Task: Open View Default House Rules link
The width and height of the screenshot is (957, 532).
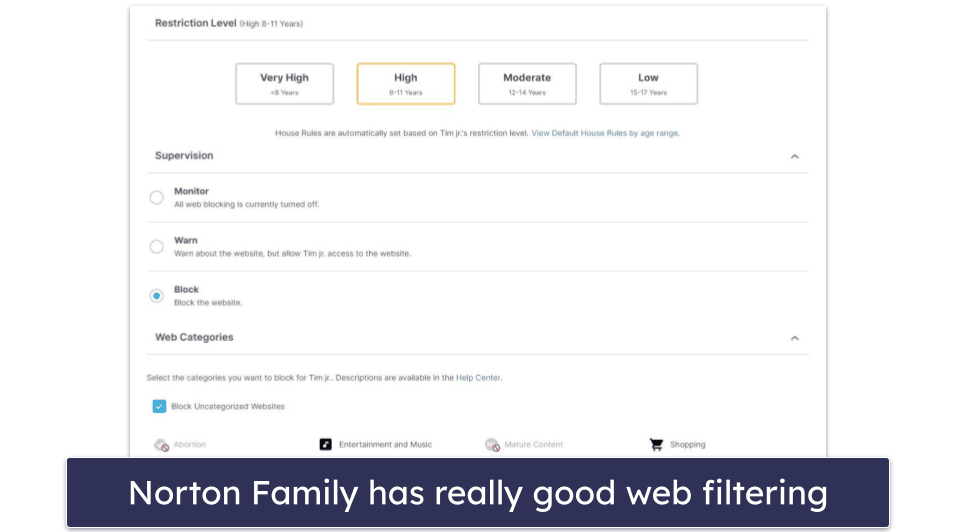Action: tap(579, 133)
